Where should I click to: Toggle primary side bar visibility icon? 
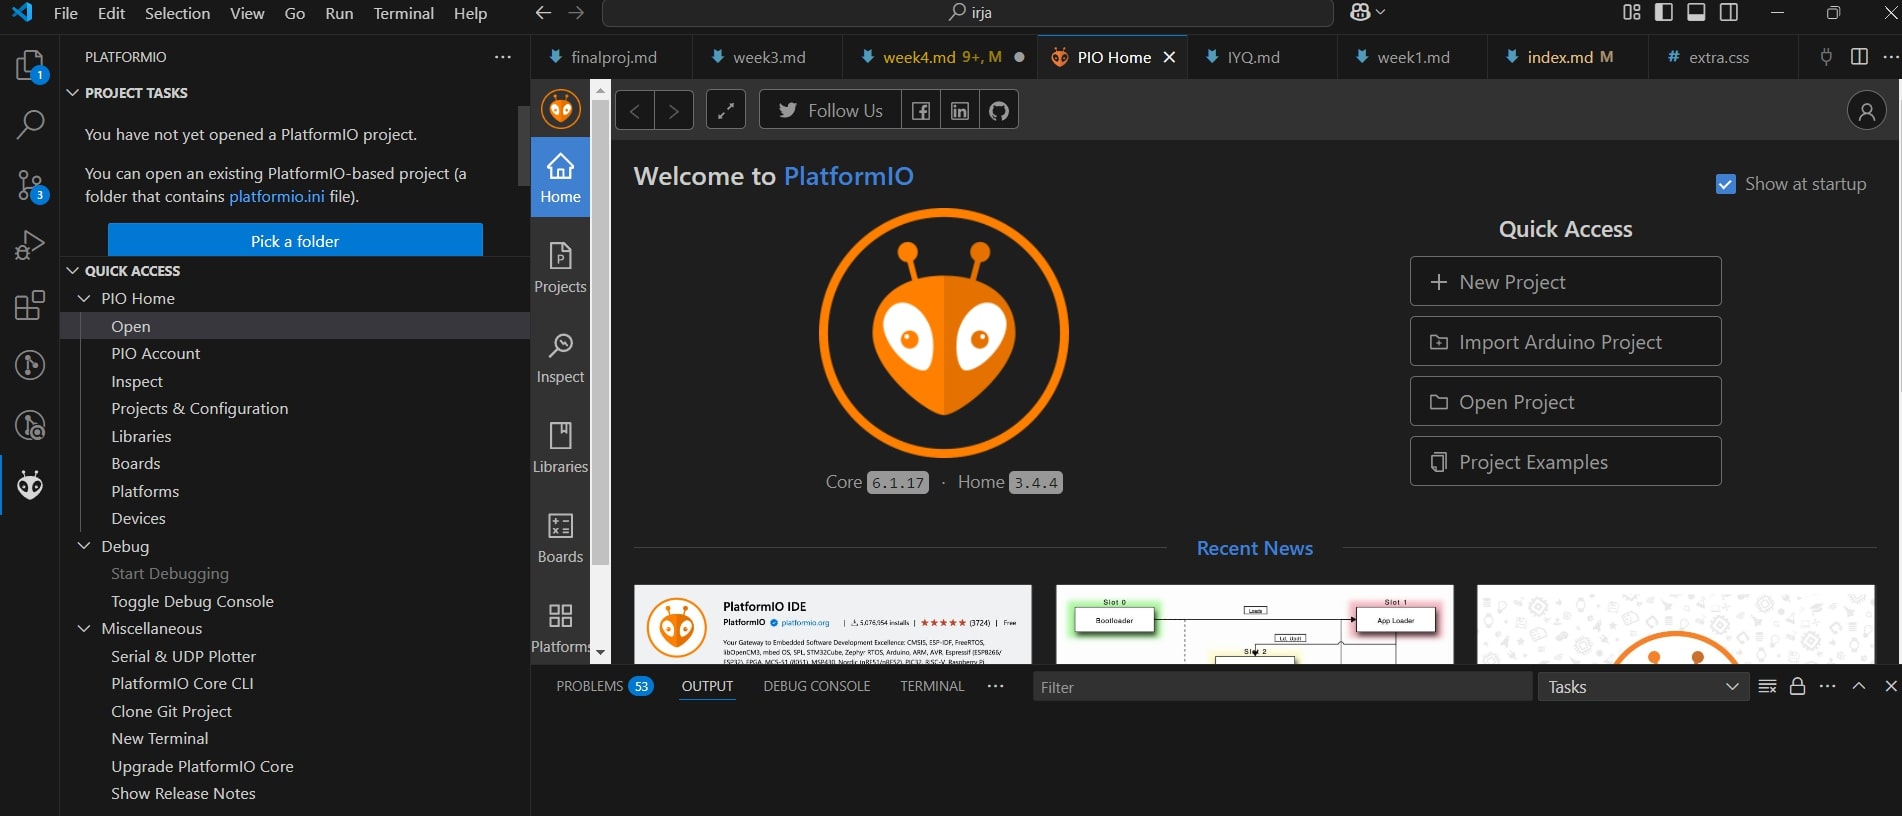click(x=1664, y=13)
